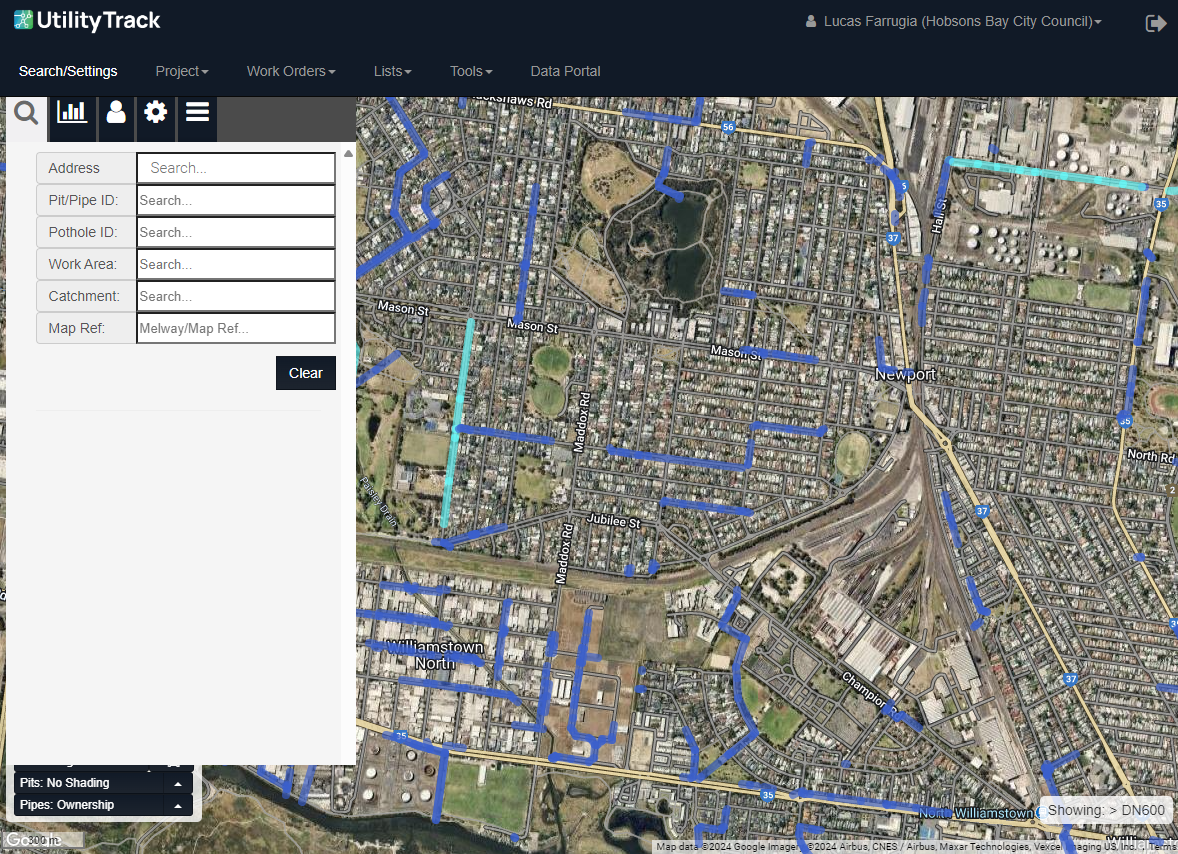
Task: Open the hamburger list tab
Action: (197, 112)
